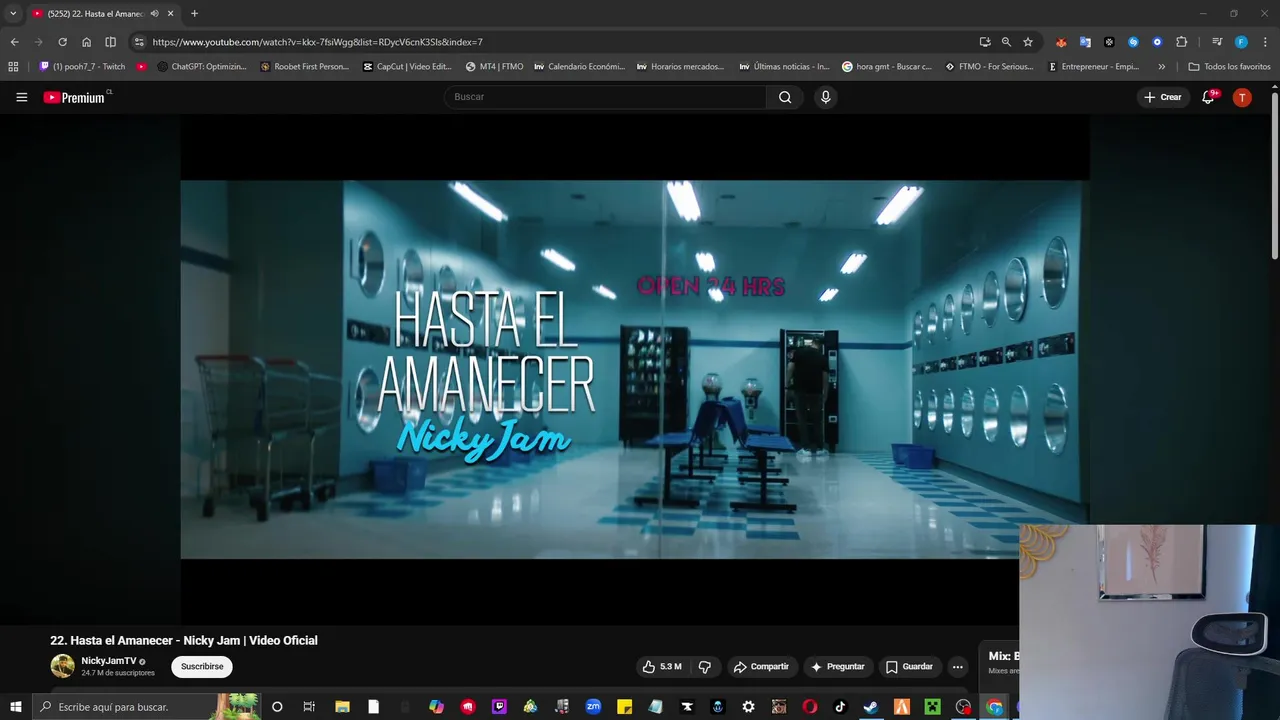1280x720 pixels.
Task: Click the browser address bar URL
Action: pos(317,42)
